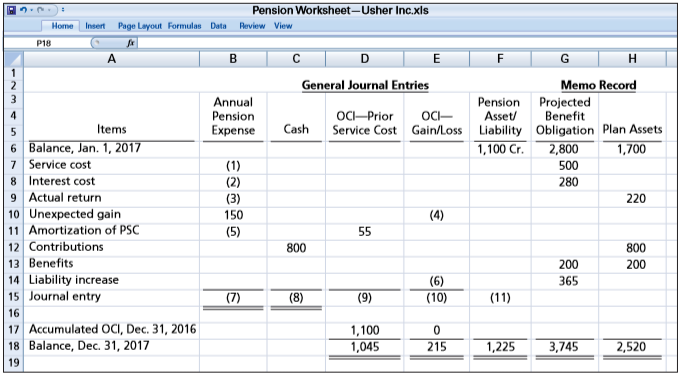
Task: Select the 280 interest cost value
Action: (x=564, y=182)
